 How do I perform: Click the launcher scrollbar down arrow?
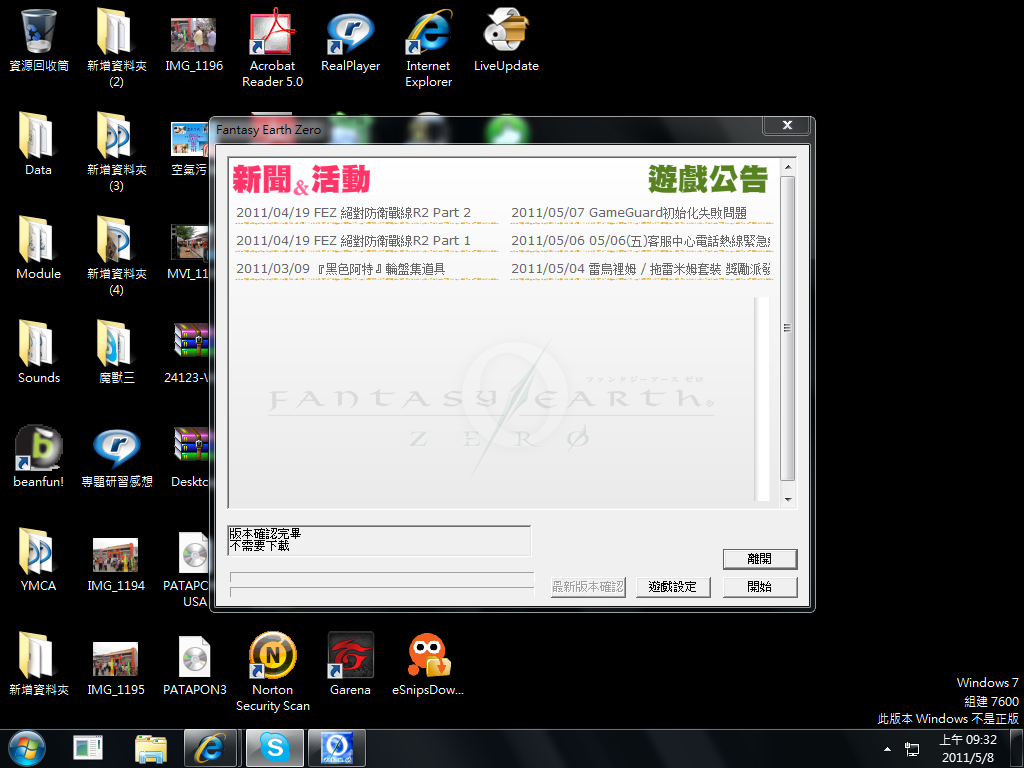(788, 500)
